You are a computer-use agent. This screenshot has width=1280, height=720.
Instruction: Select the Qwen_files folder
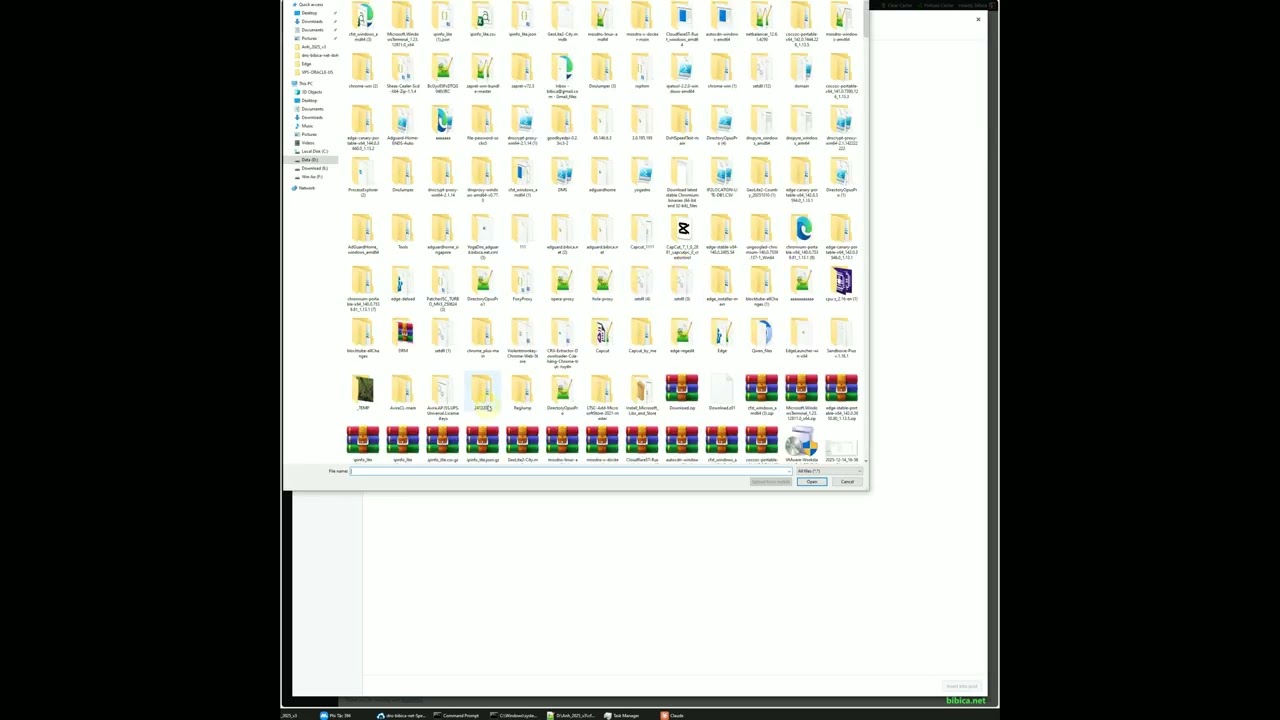pos(762,336)
